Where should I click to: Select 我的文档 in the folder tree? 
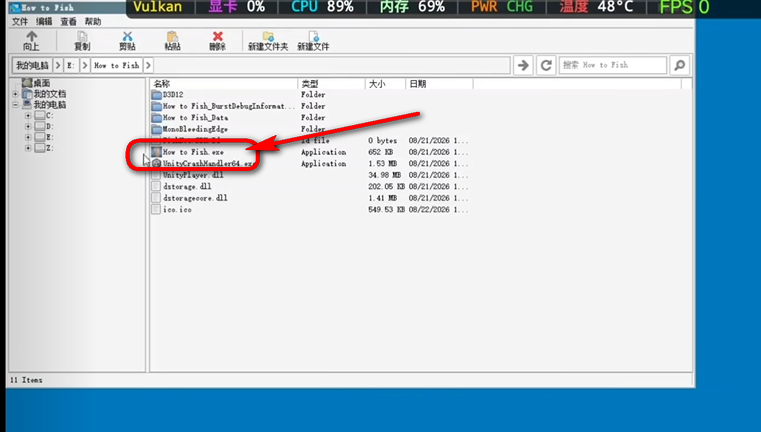point(44,94)
